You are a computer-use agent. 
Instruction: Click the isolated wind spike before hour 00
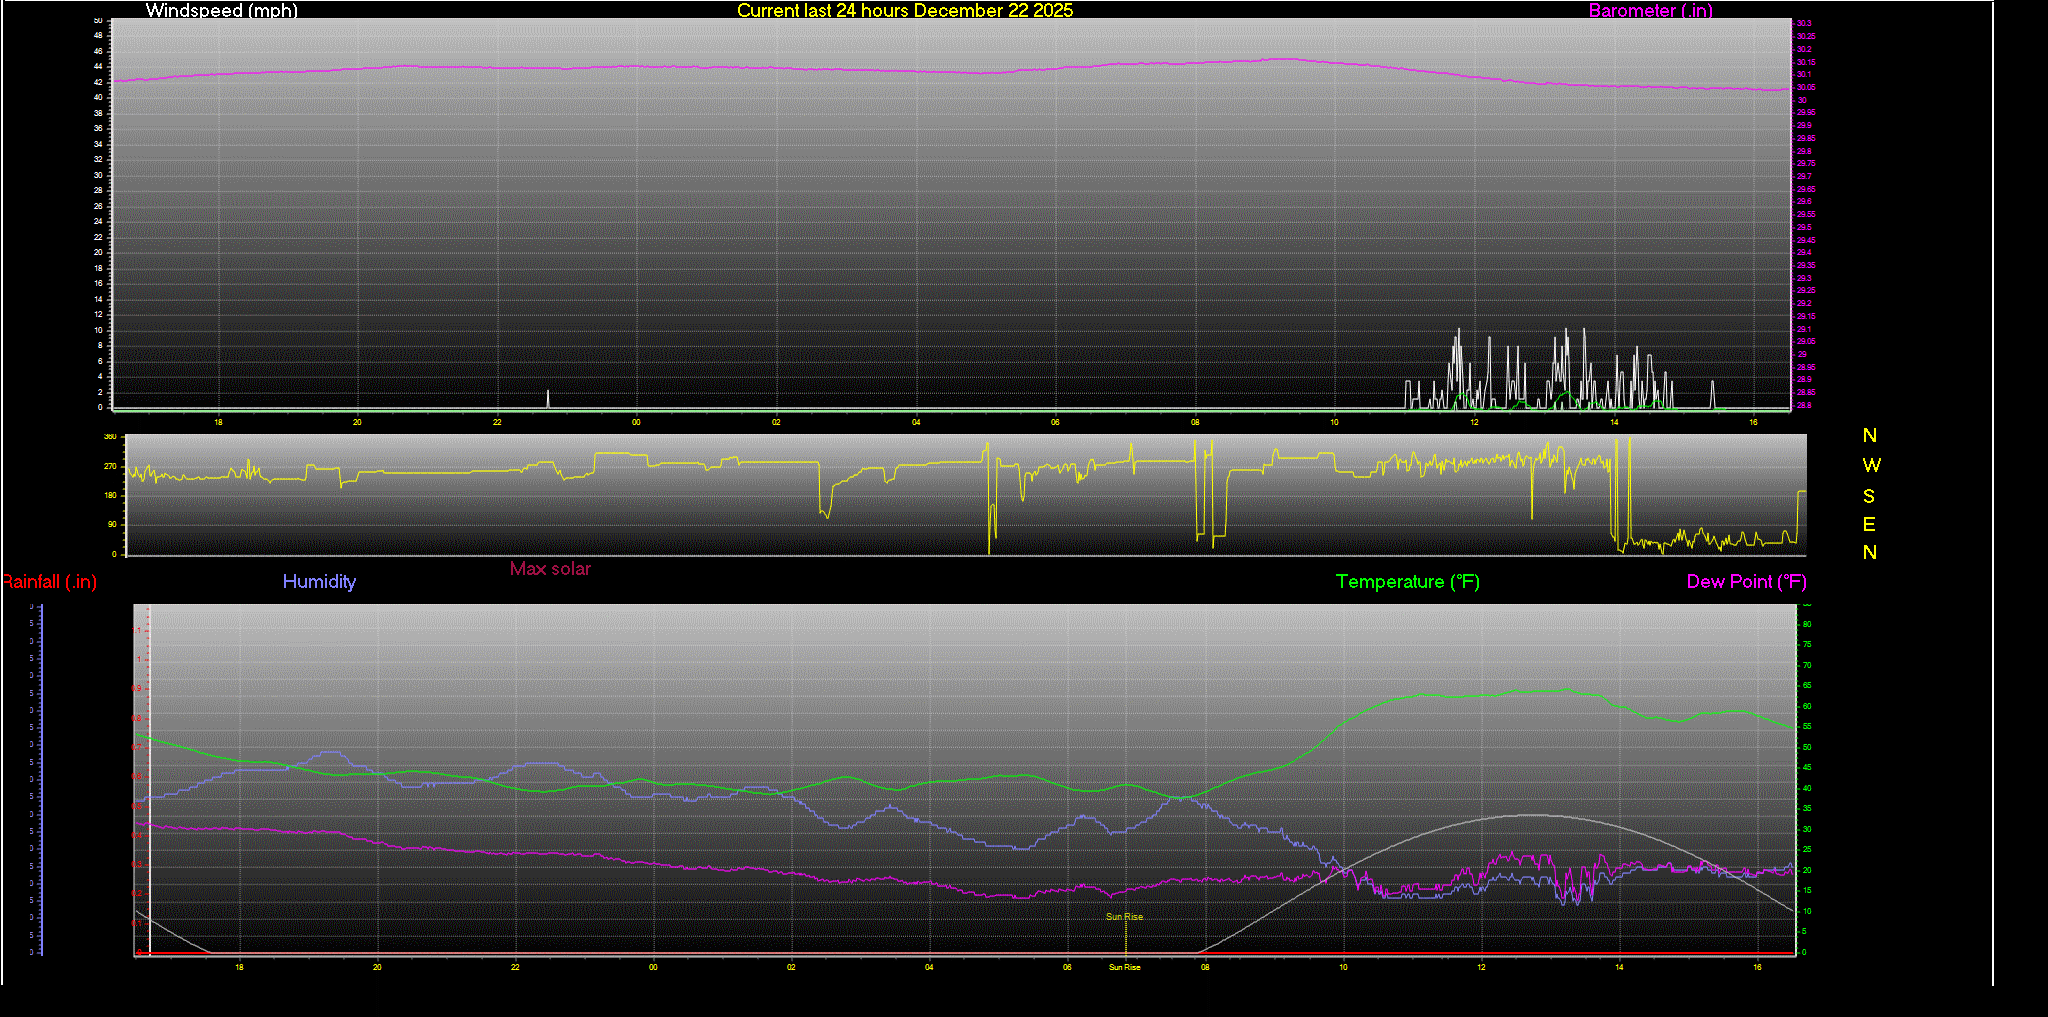(x=548, y=398)
